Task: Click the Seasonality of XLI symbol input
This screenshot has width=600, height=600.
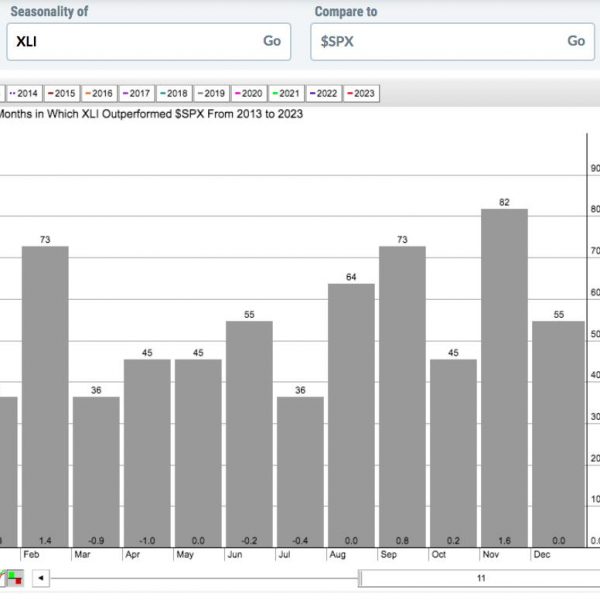Action: click(x=148, y=42)
